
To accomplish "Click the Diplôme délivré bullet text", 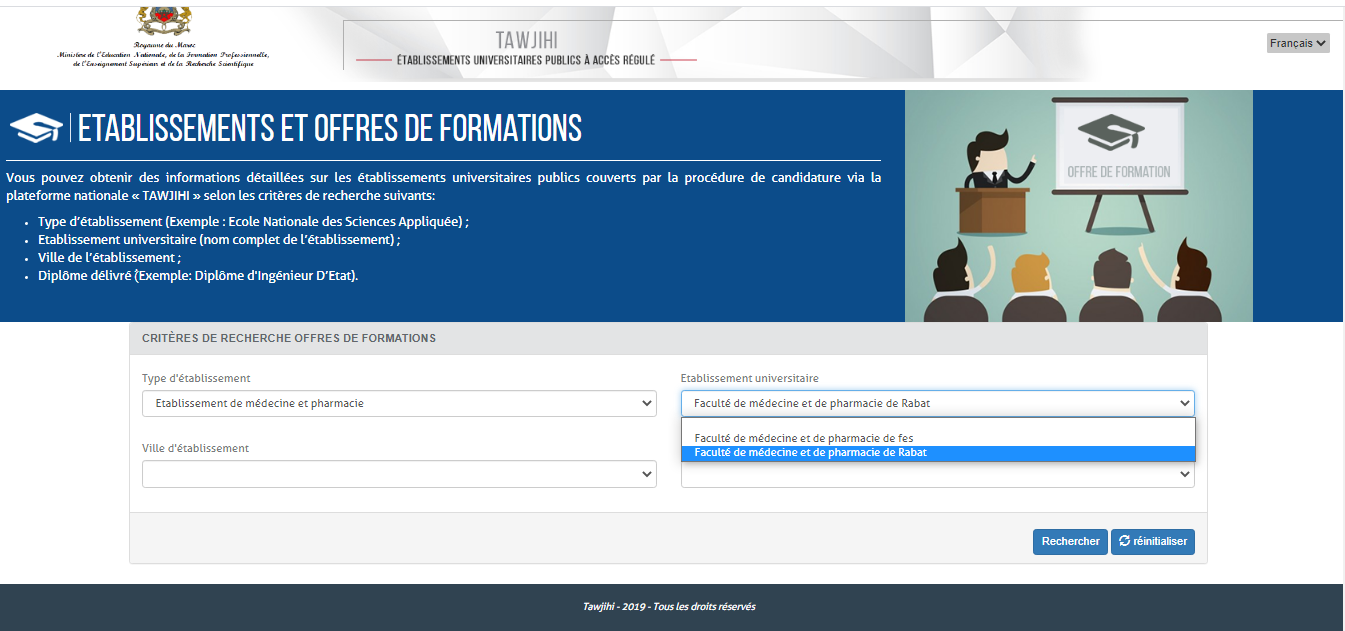I will tap(198, 275).
